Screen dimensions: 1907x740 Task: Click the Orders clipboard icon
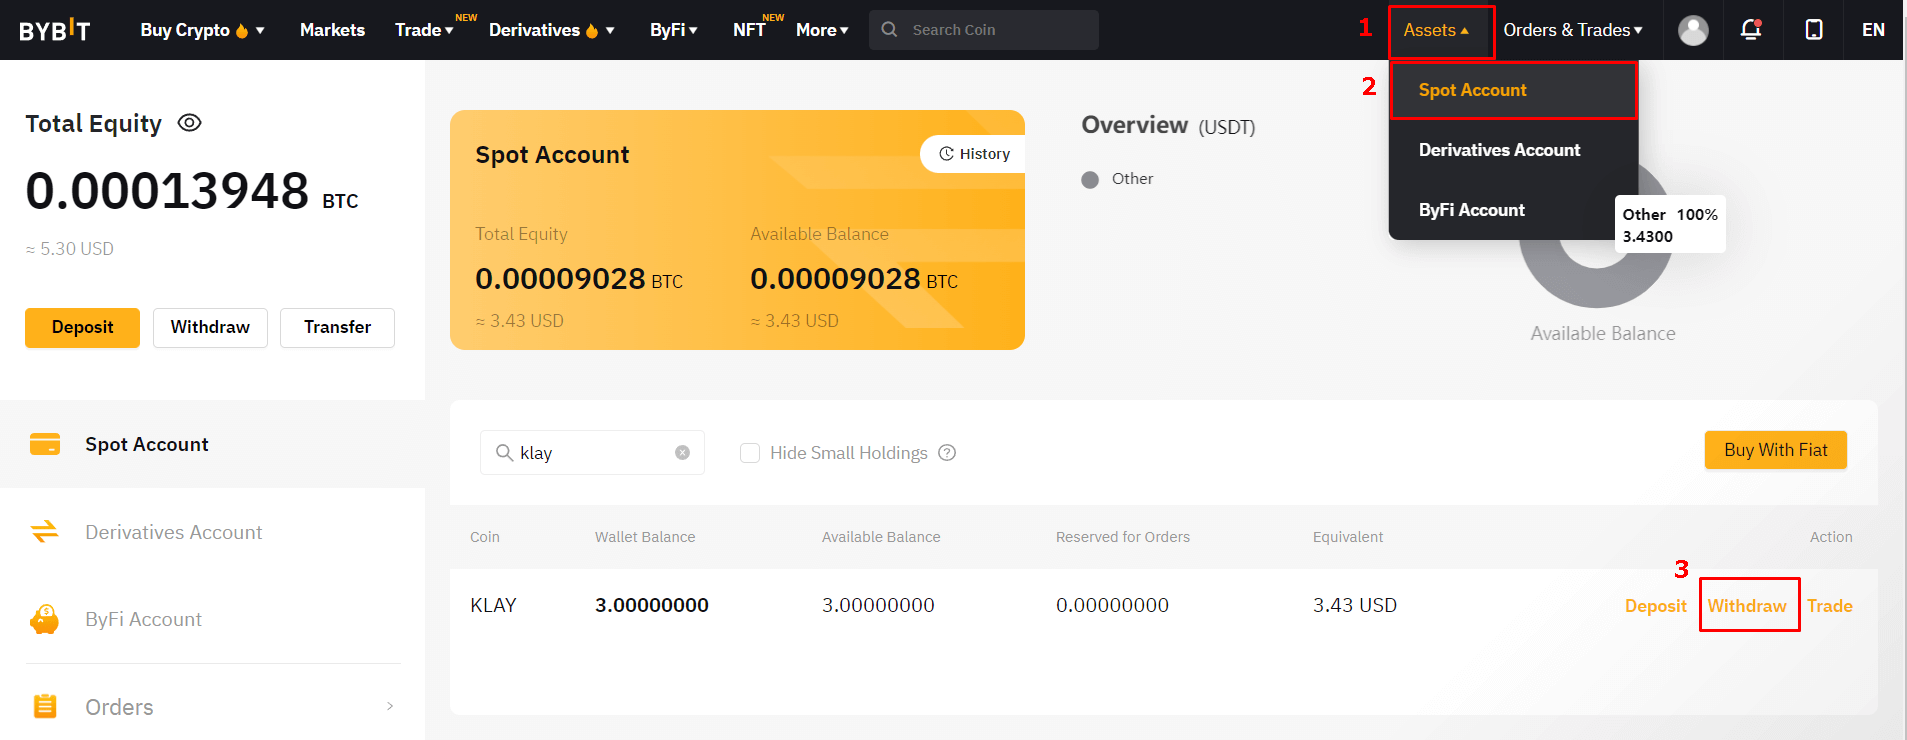click(x=45, y=706)
